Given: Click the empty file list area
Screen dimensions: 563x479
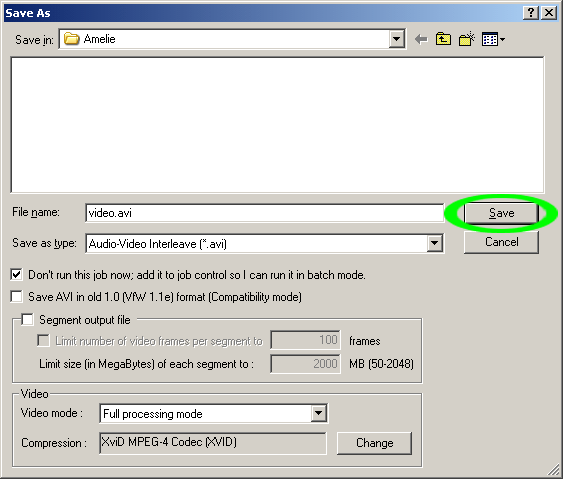Looking at the screenshot, I should 278,125.
